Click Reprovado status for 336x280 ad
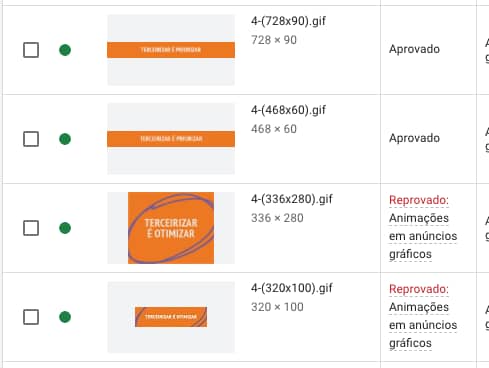489x368 pixels. tap(419, 200)
